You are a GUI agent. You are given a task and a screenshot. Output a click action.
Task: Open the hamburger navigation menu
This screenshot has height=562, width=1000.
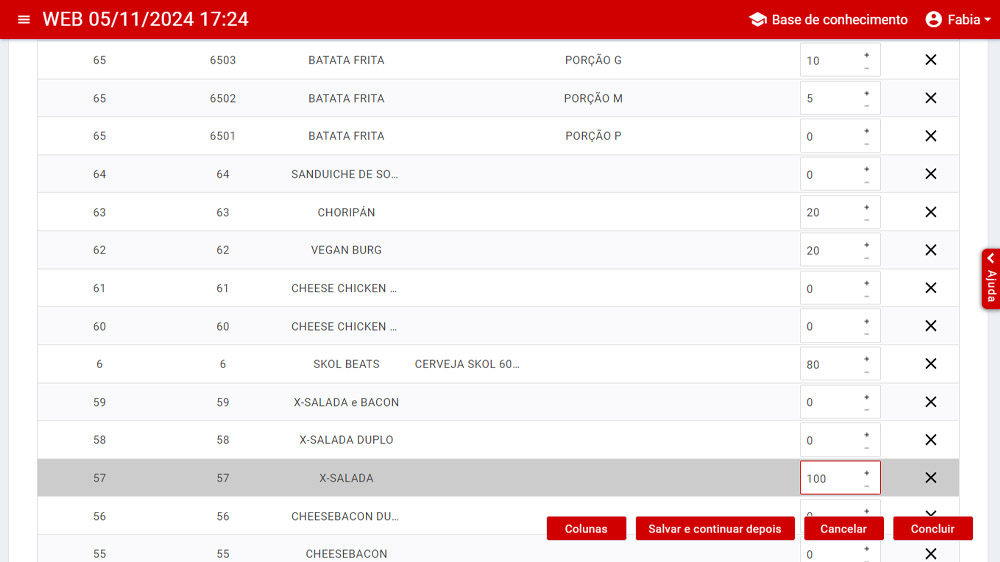24,20
